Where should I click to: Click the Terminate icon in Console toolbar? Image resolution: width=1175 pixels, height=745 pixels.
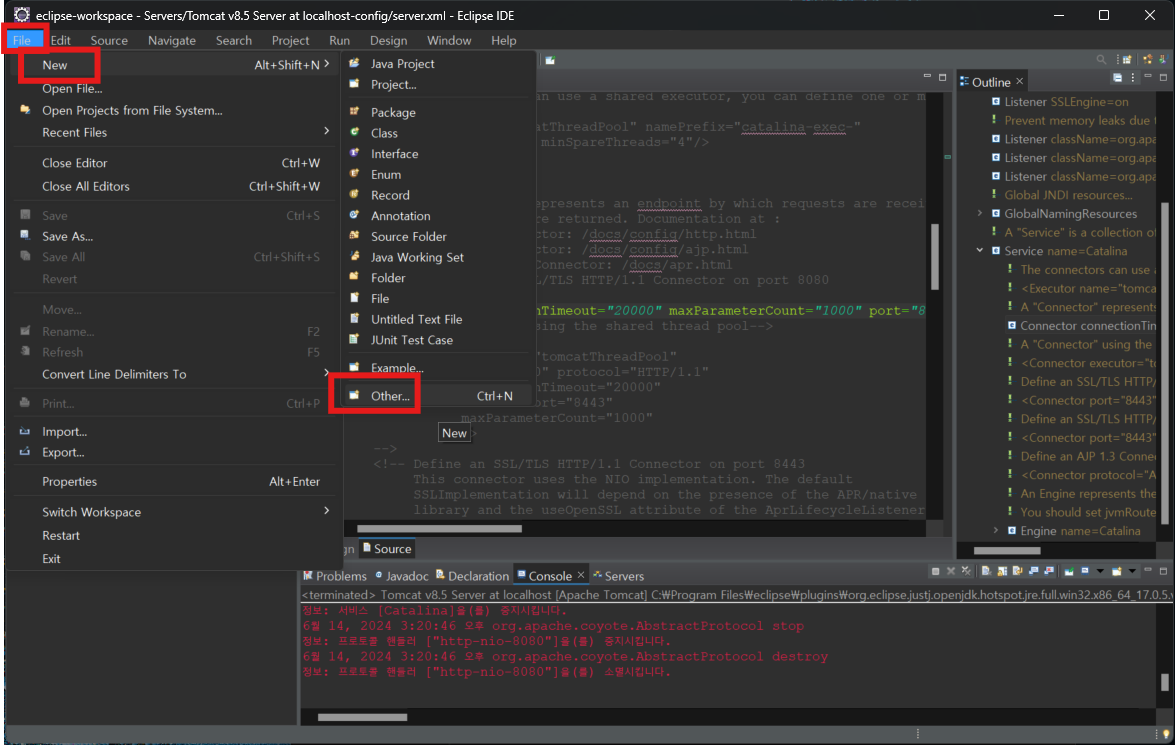point(935,571)
